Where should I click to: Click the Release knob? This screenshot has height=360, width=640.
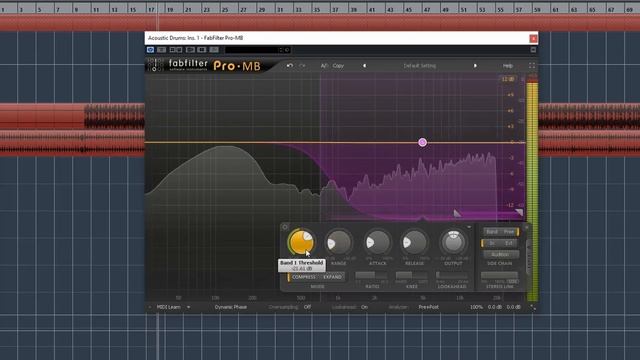click(x=414, y=242)
